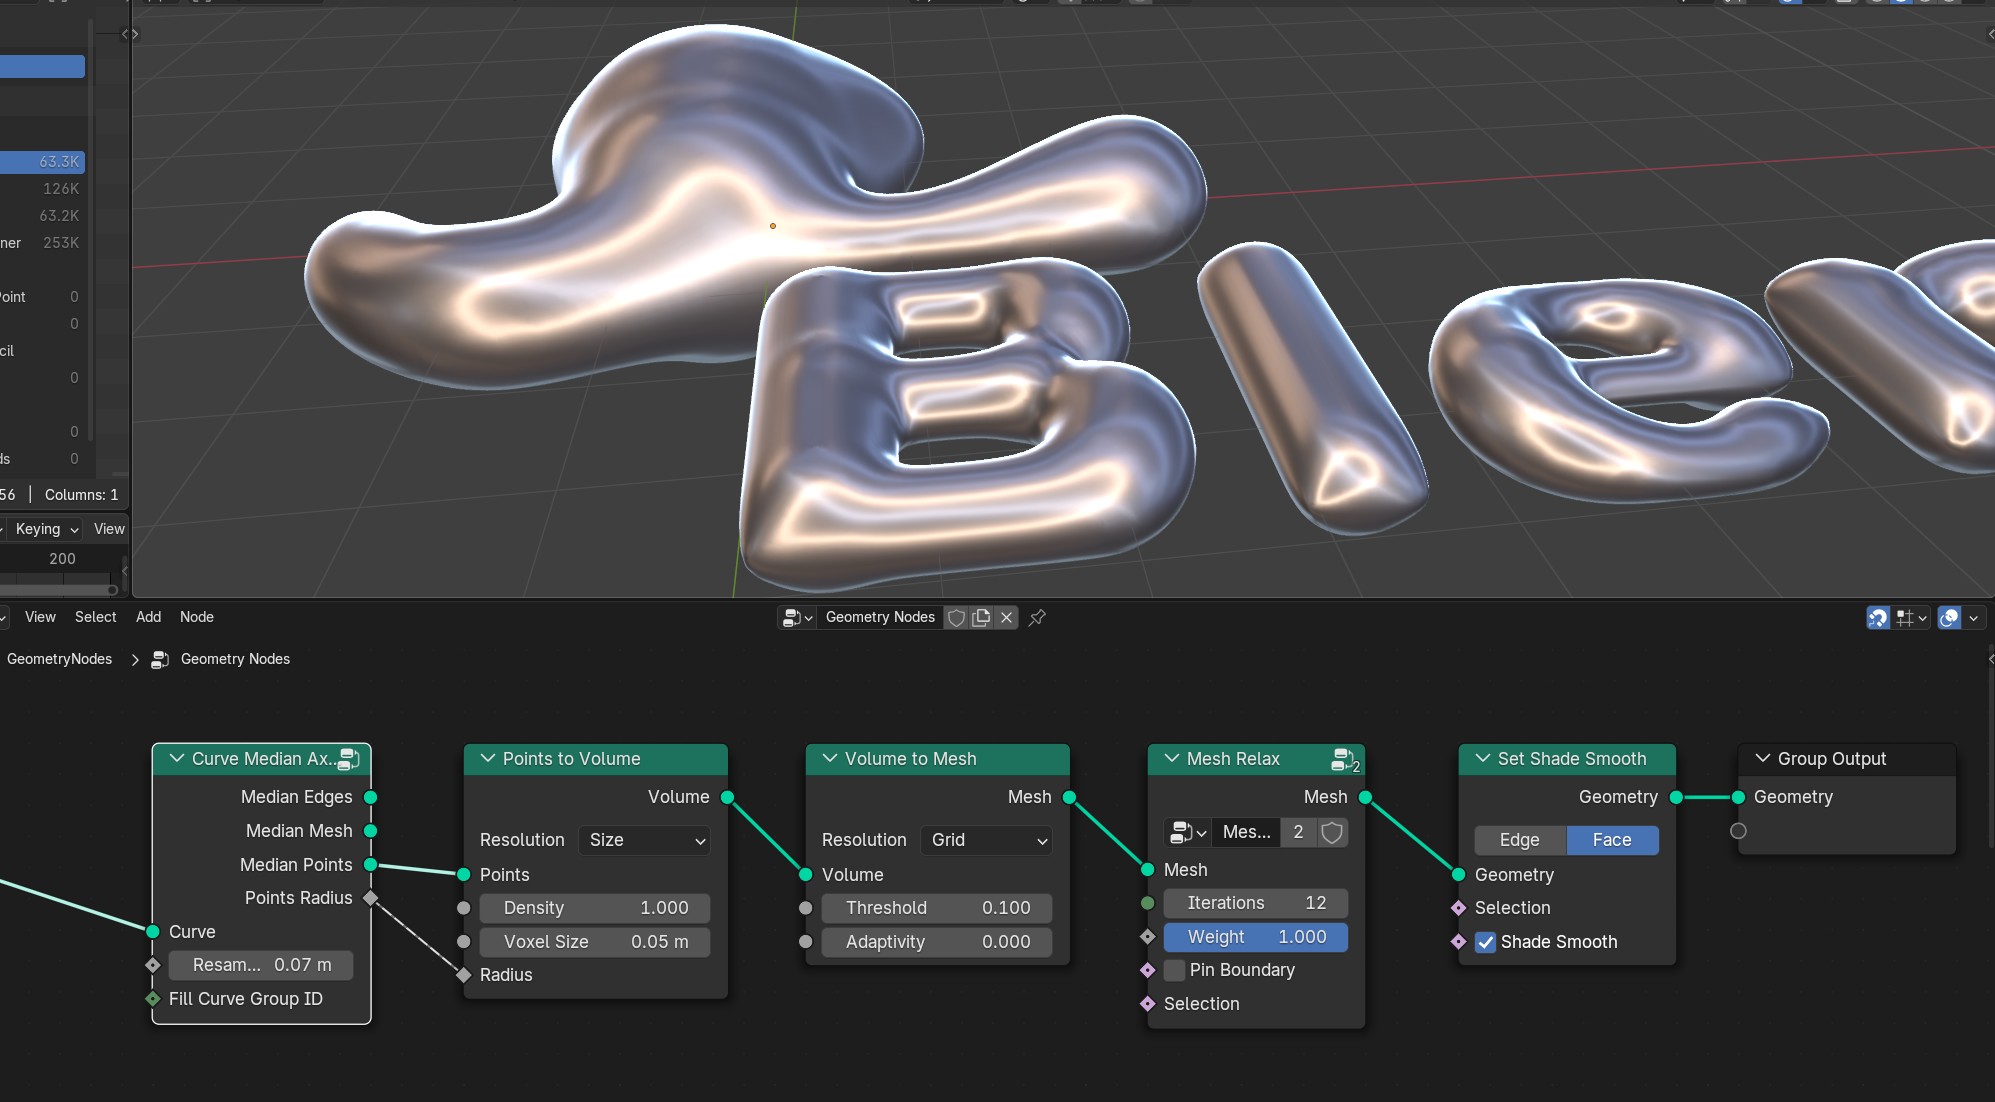Viewport: 1995px width, 1102px height.
Task: Click the Voxel Size value field
Action: point(595,942)
